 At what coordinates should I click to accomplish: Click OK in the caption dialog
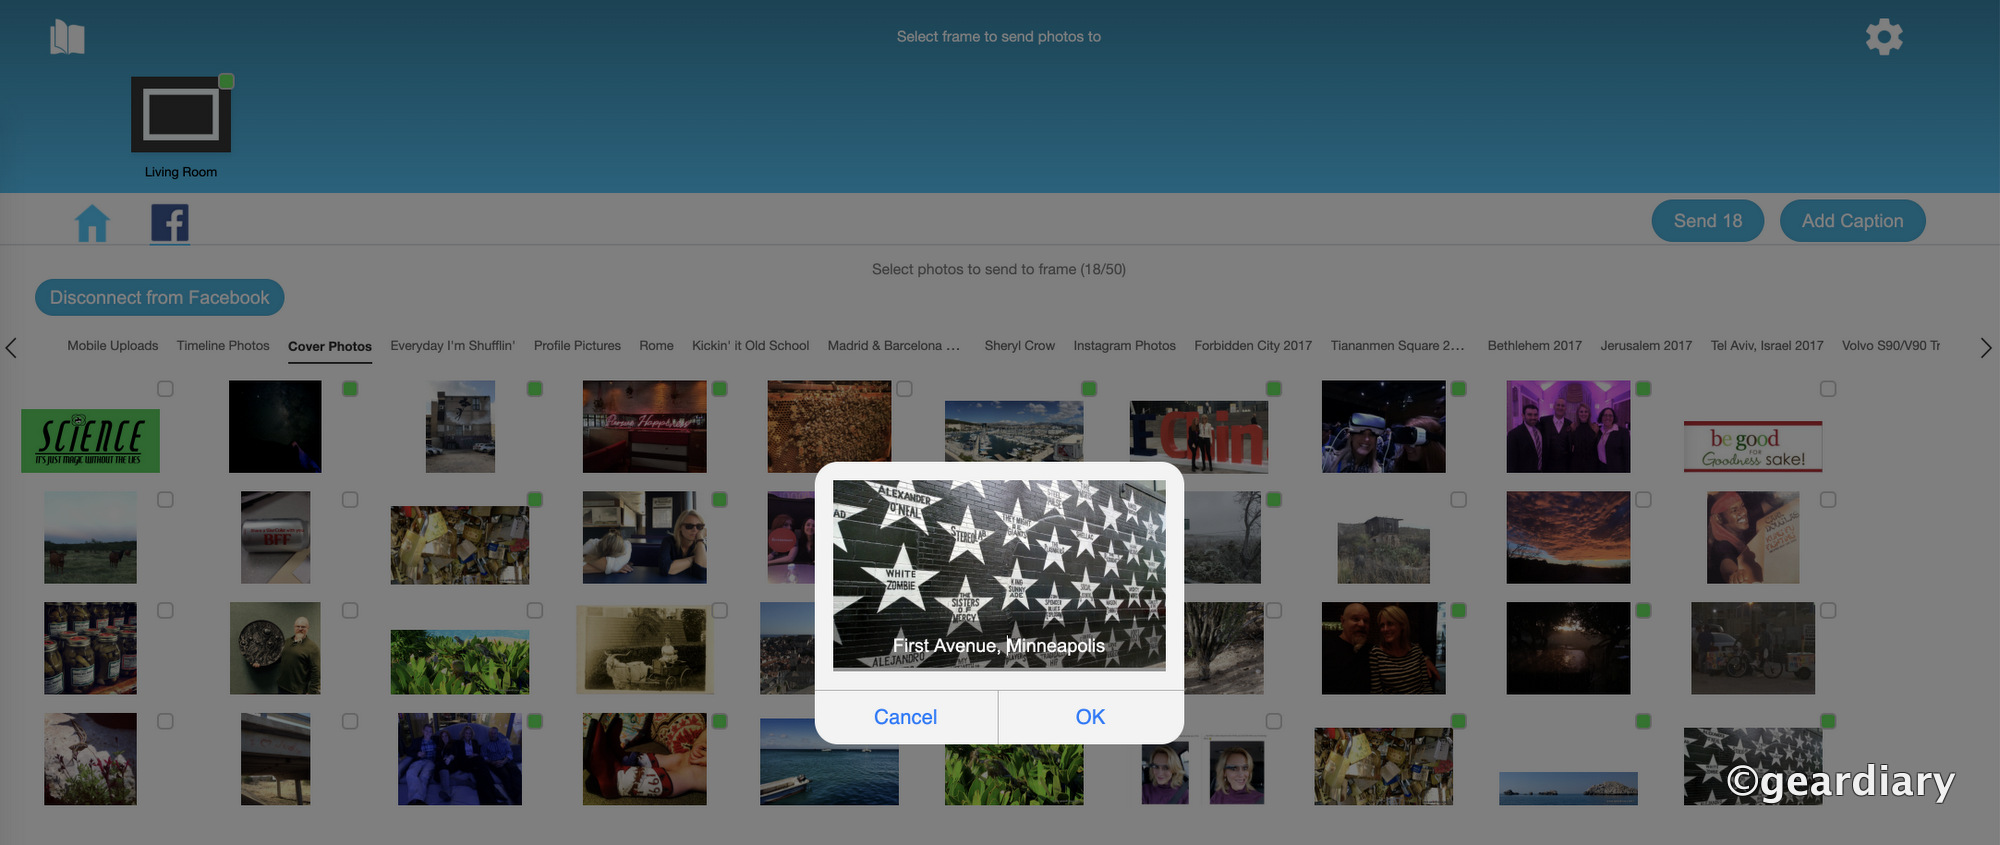[x=1090, y=717]
